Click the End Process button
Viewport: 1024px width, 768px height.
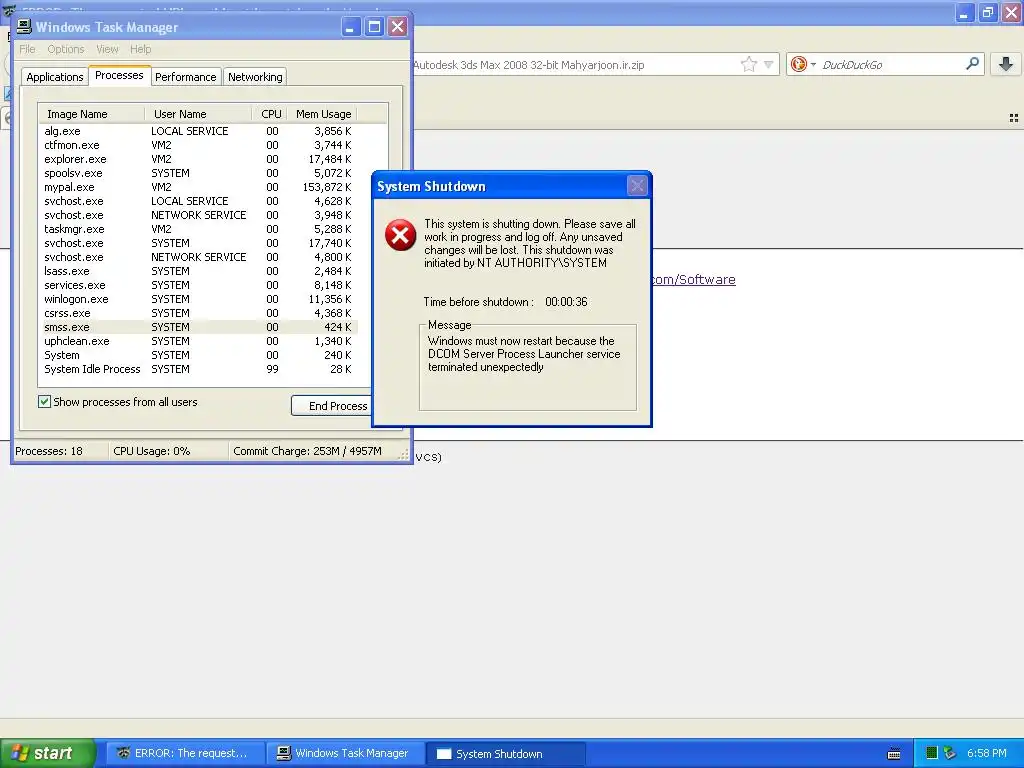[332, 406]
